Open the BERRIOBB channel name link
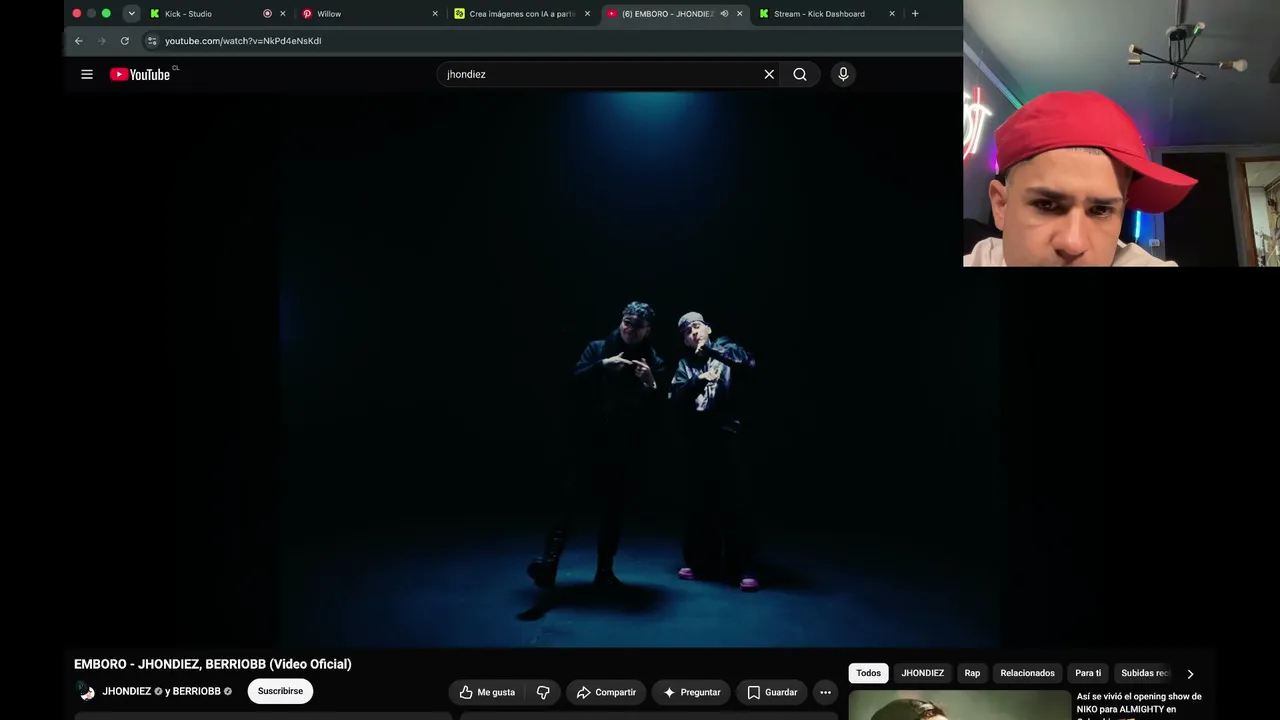Screen dimensions: 1280x720 click(197, 691)
